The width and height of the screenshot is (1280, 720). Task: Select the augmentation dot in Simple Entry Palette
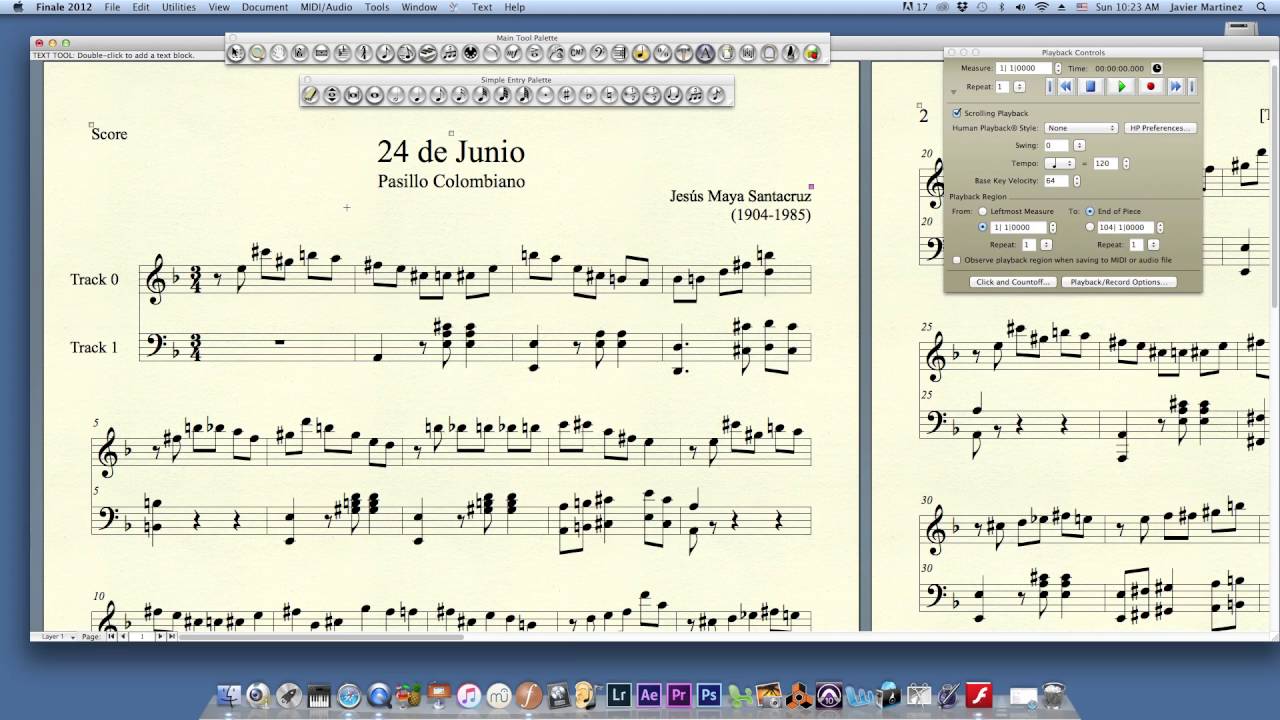point(544,94)
